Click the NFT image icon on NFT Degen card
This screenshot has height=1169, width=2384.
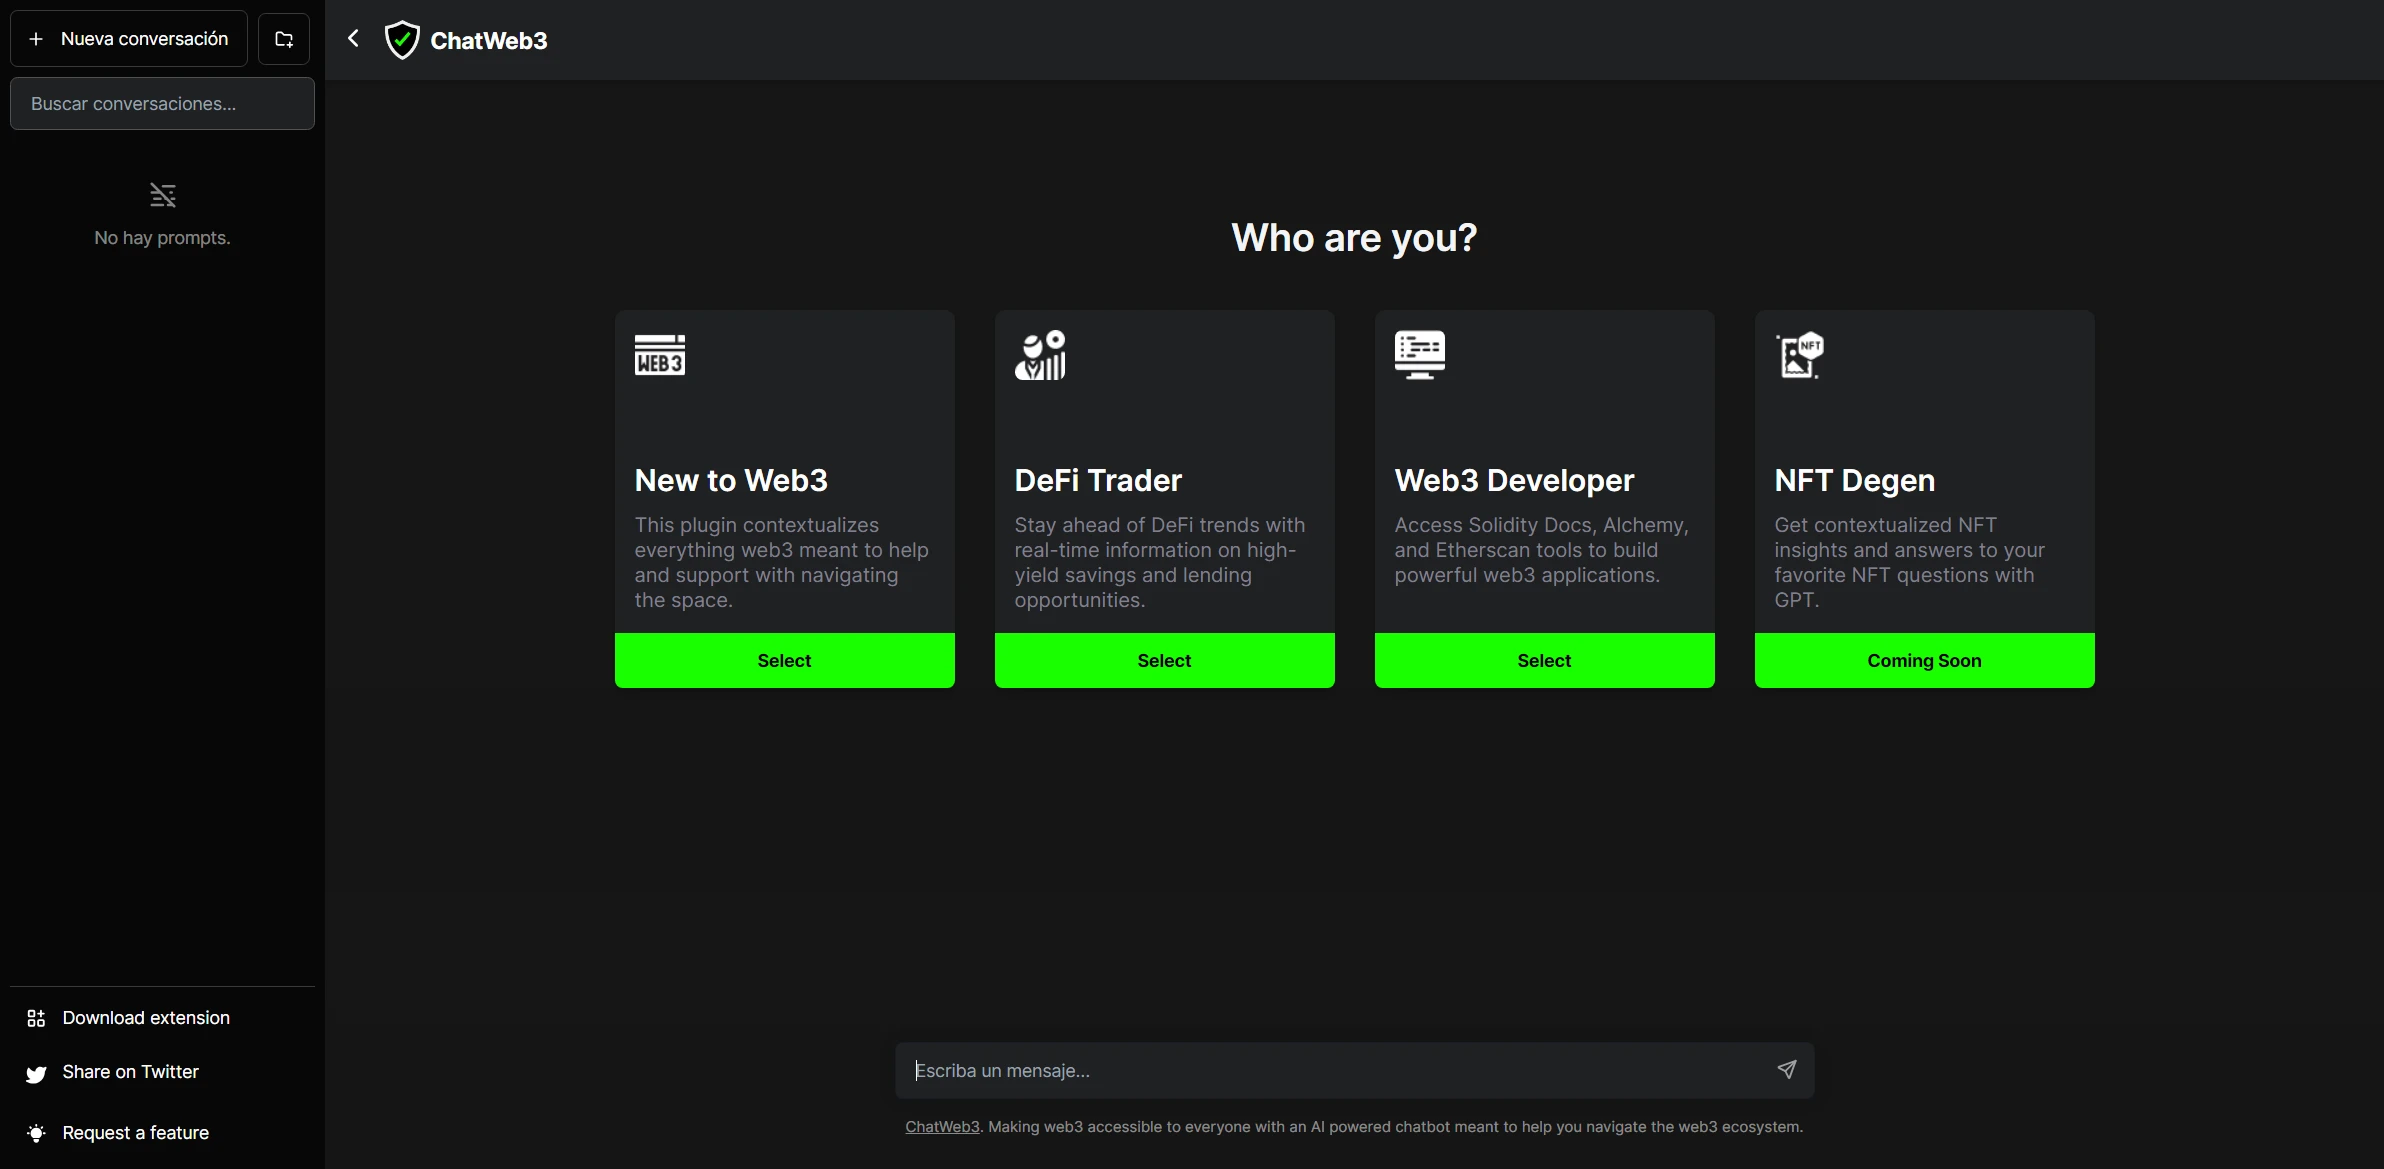click(1800, 355)
